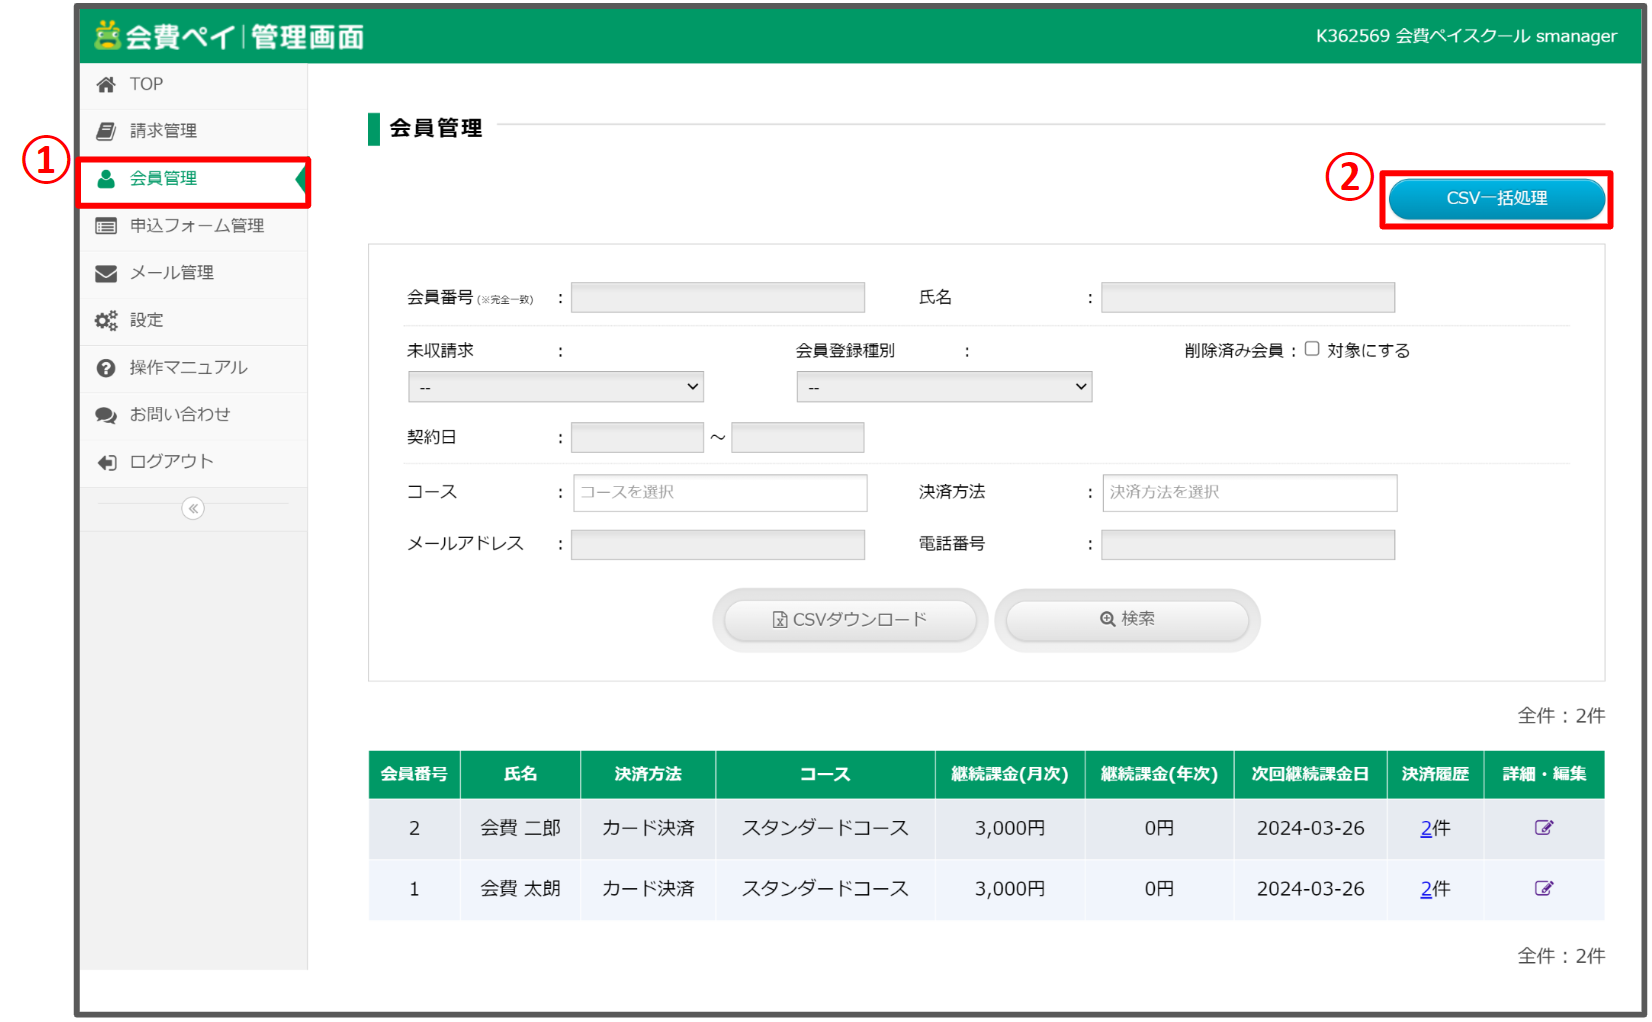Open the edit pencil for 会費 二郎
Screen dimensions: 1652x1022
1544,827
